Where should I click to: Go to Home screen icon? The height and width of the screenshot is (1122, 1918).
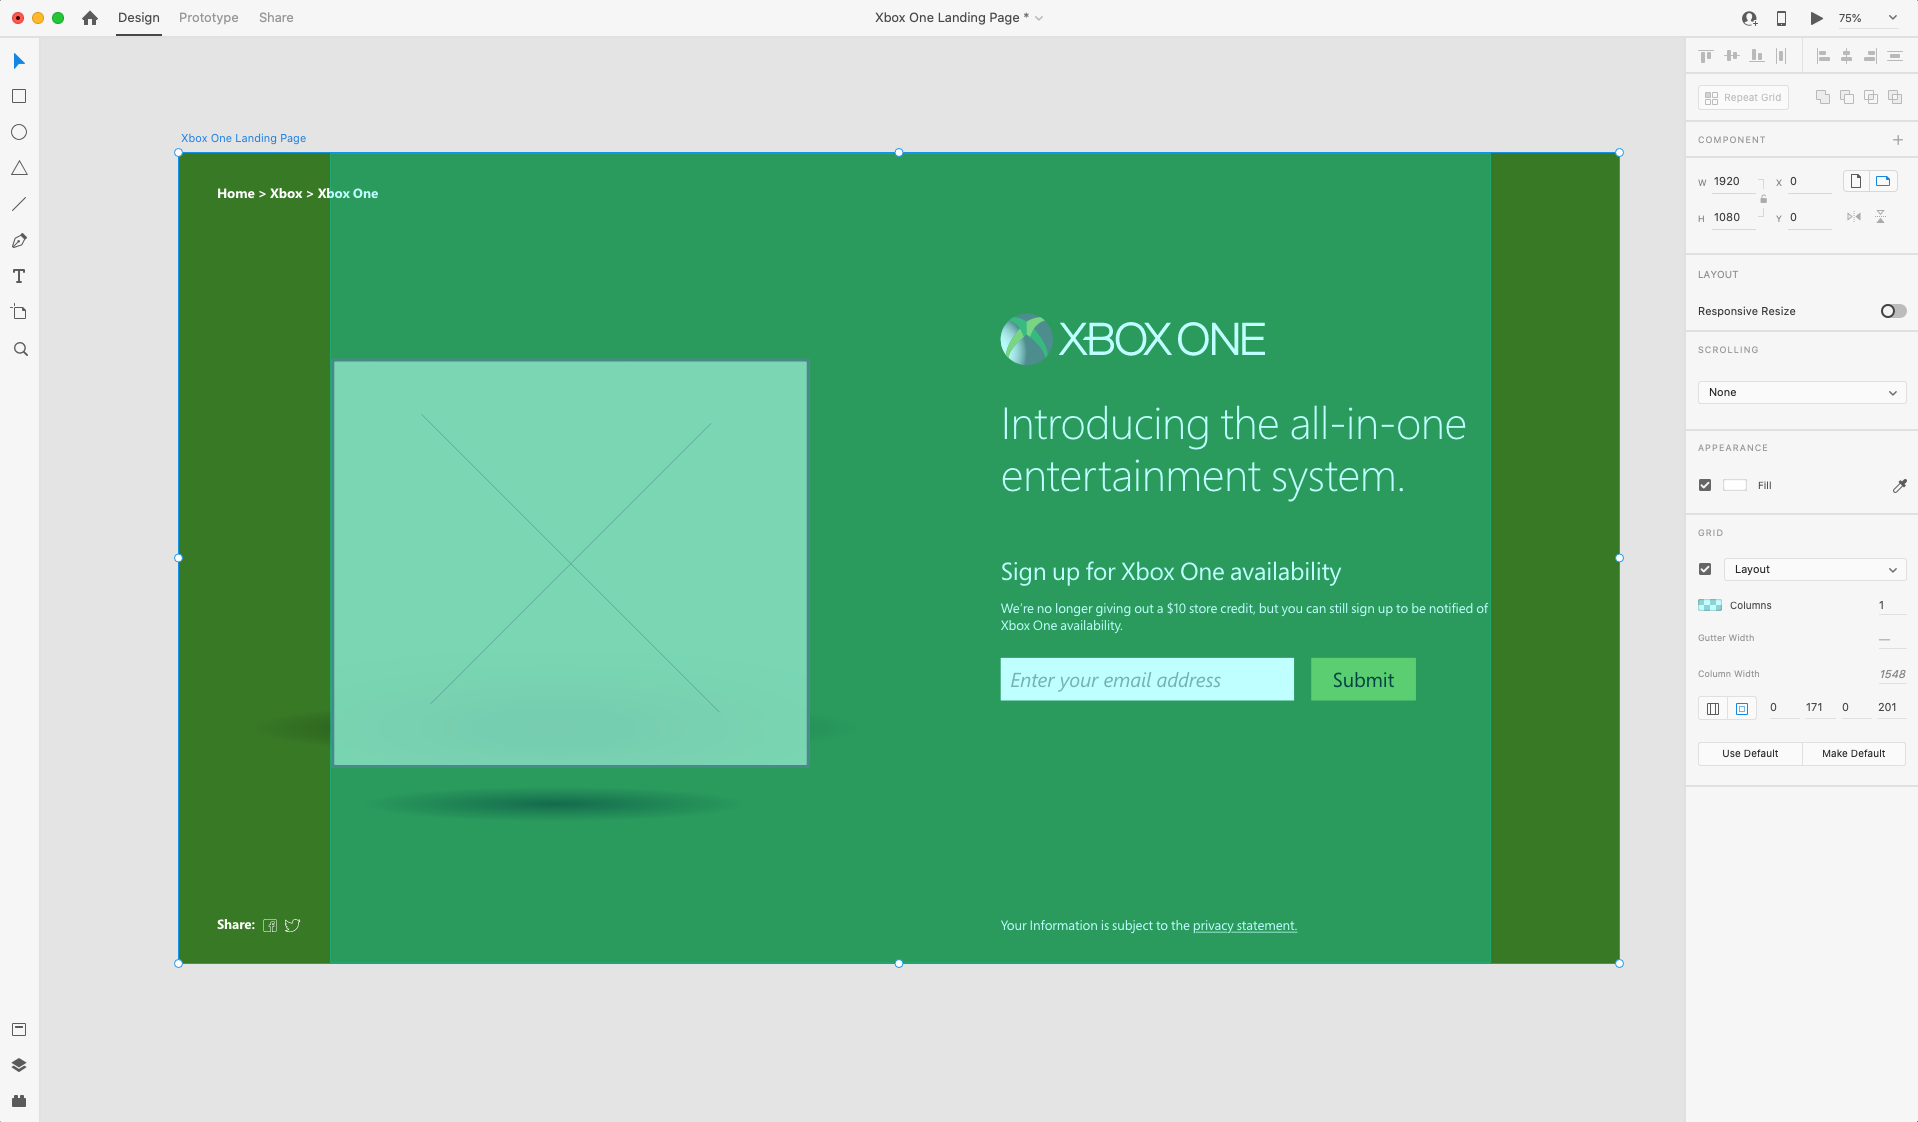tap(90, 18)
